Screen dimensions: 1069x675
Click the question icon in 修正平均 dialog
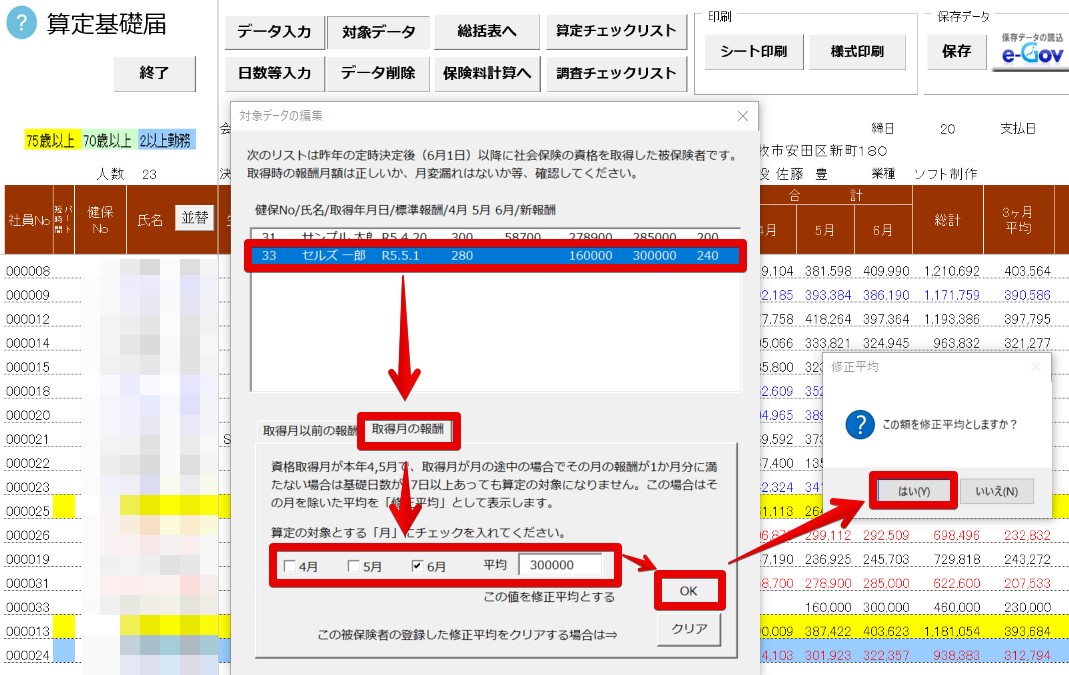pos(860,424)
